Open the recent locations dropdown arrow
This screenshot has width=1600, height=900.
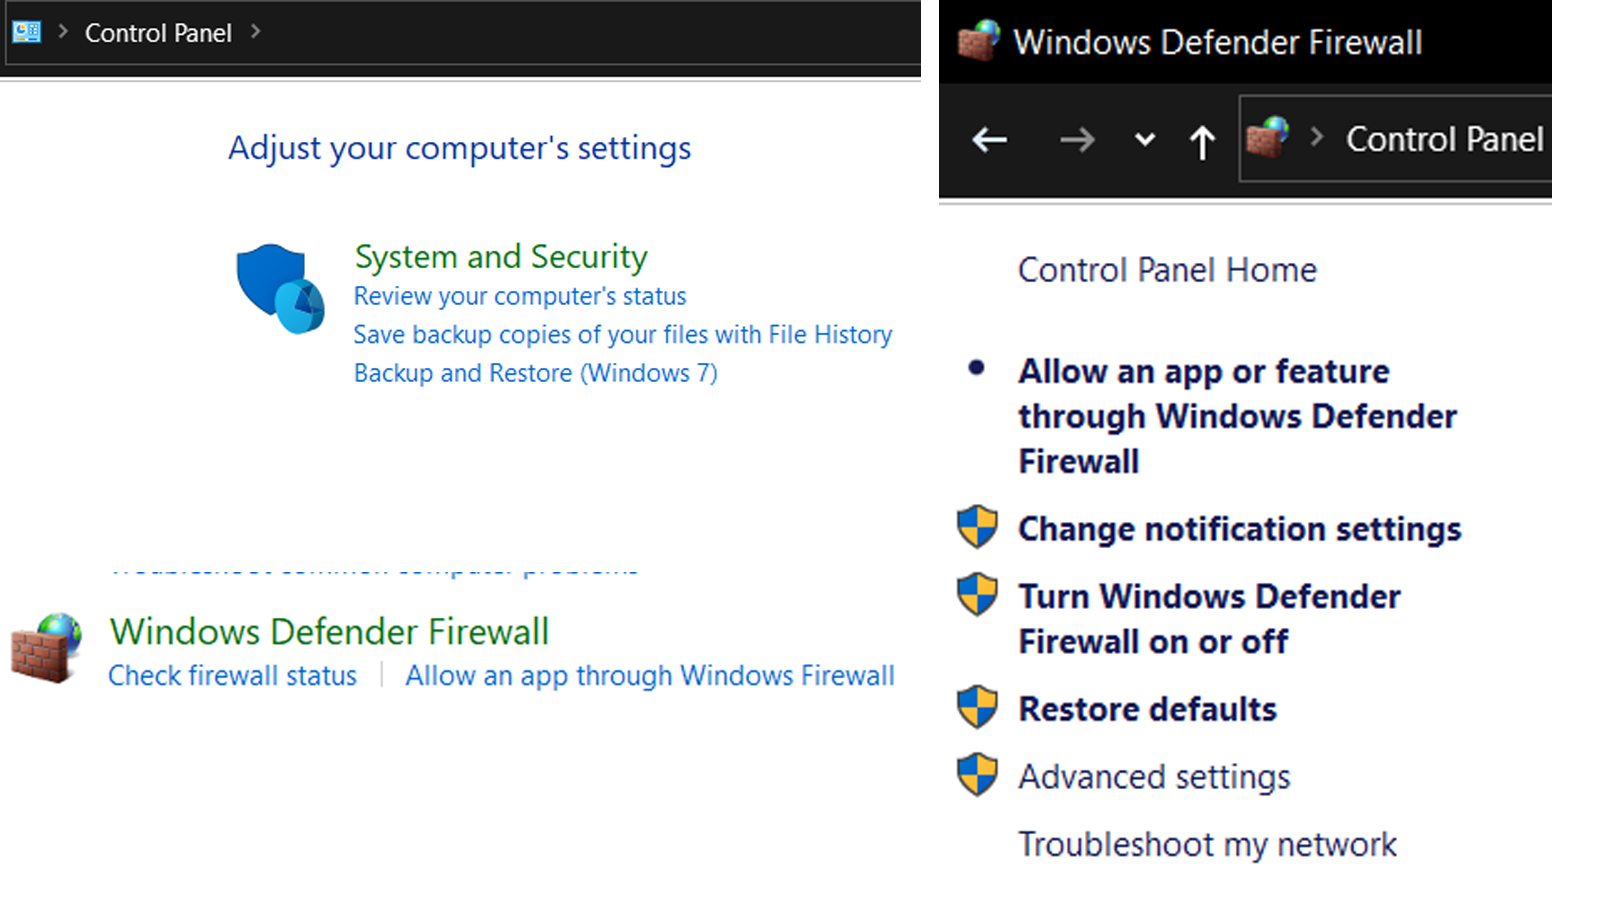point(1145,140)
